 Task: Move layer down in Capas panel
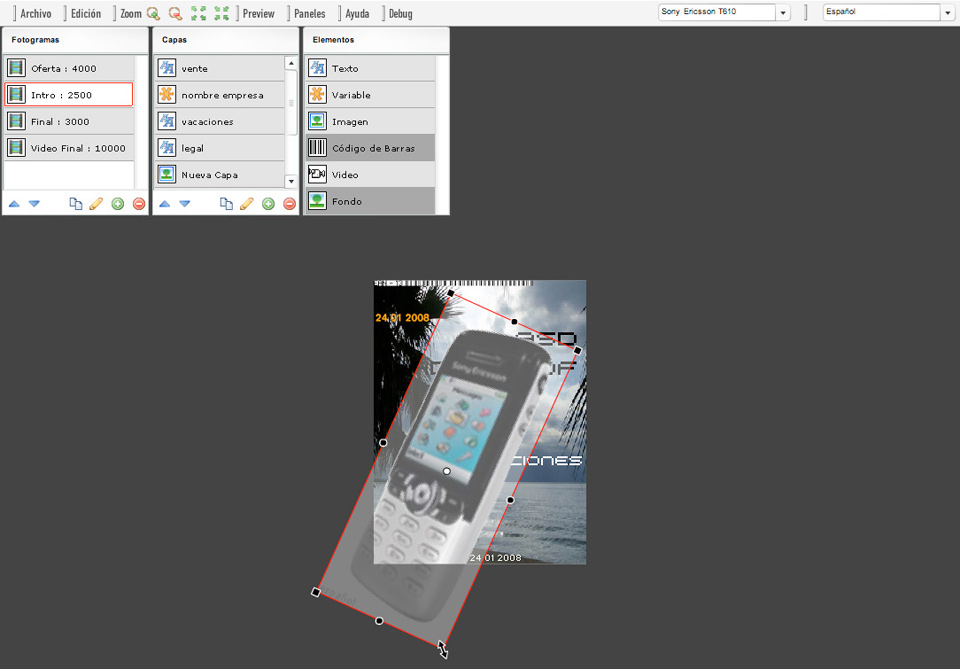tap(185, 204)
